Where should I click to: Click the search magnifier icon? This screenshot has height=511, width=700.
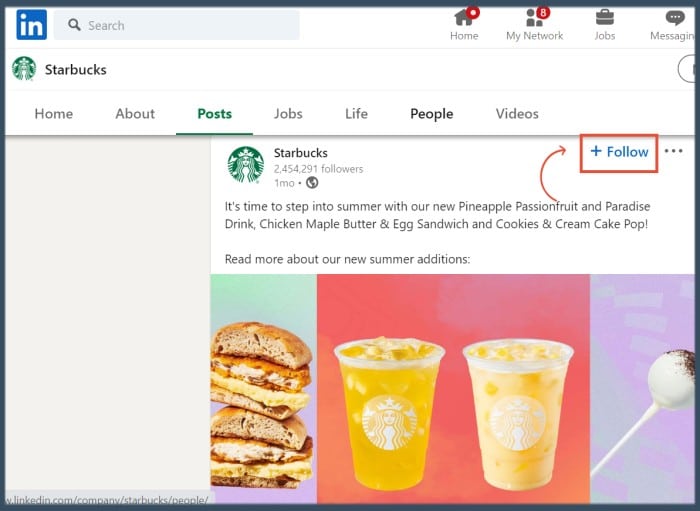point(74,25)
